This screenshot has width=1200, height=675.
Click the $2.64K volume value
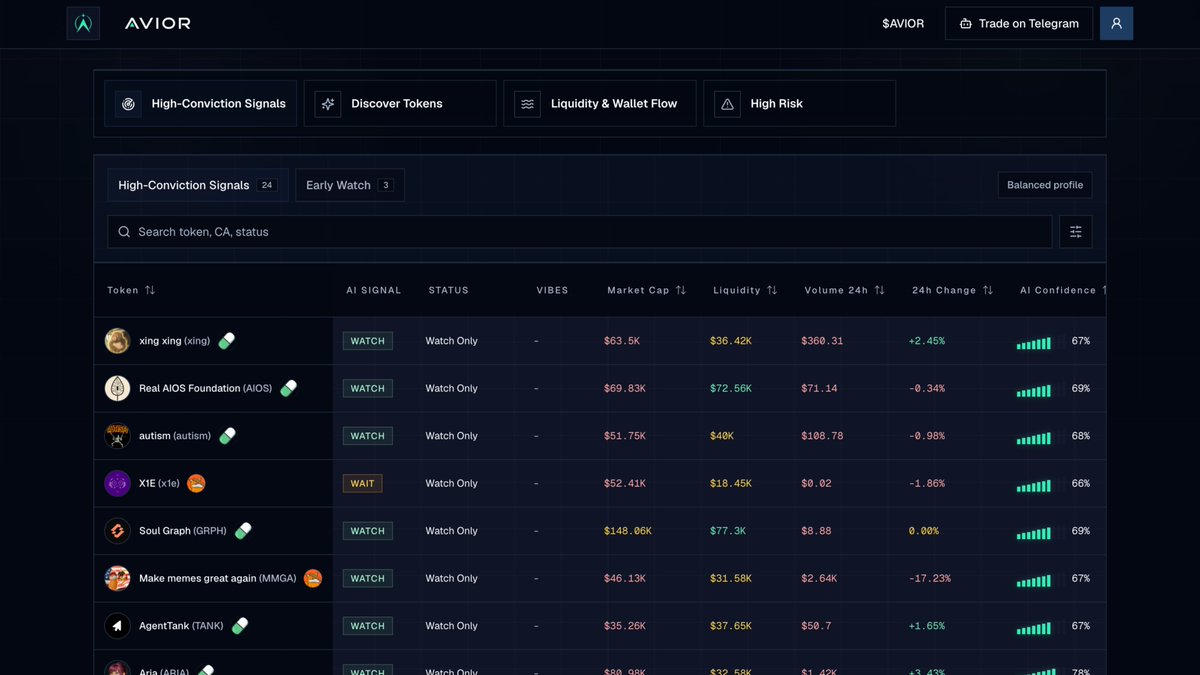pos(819,578)
